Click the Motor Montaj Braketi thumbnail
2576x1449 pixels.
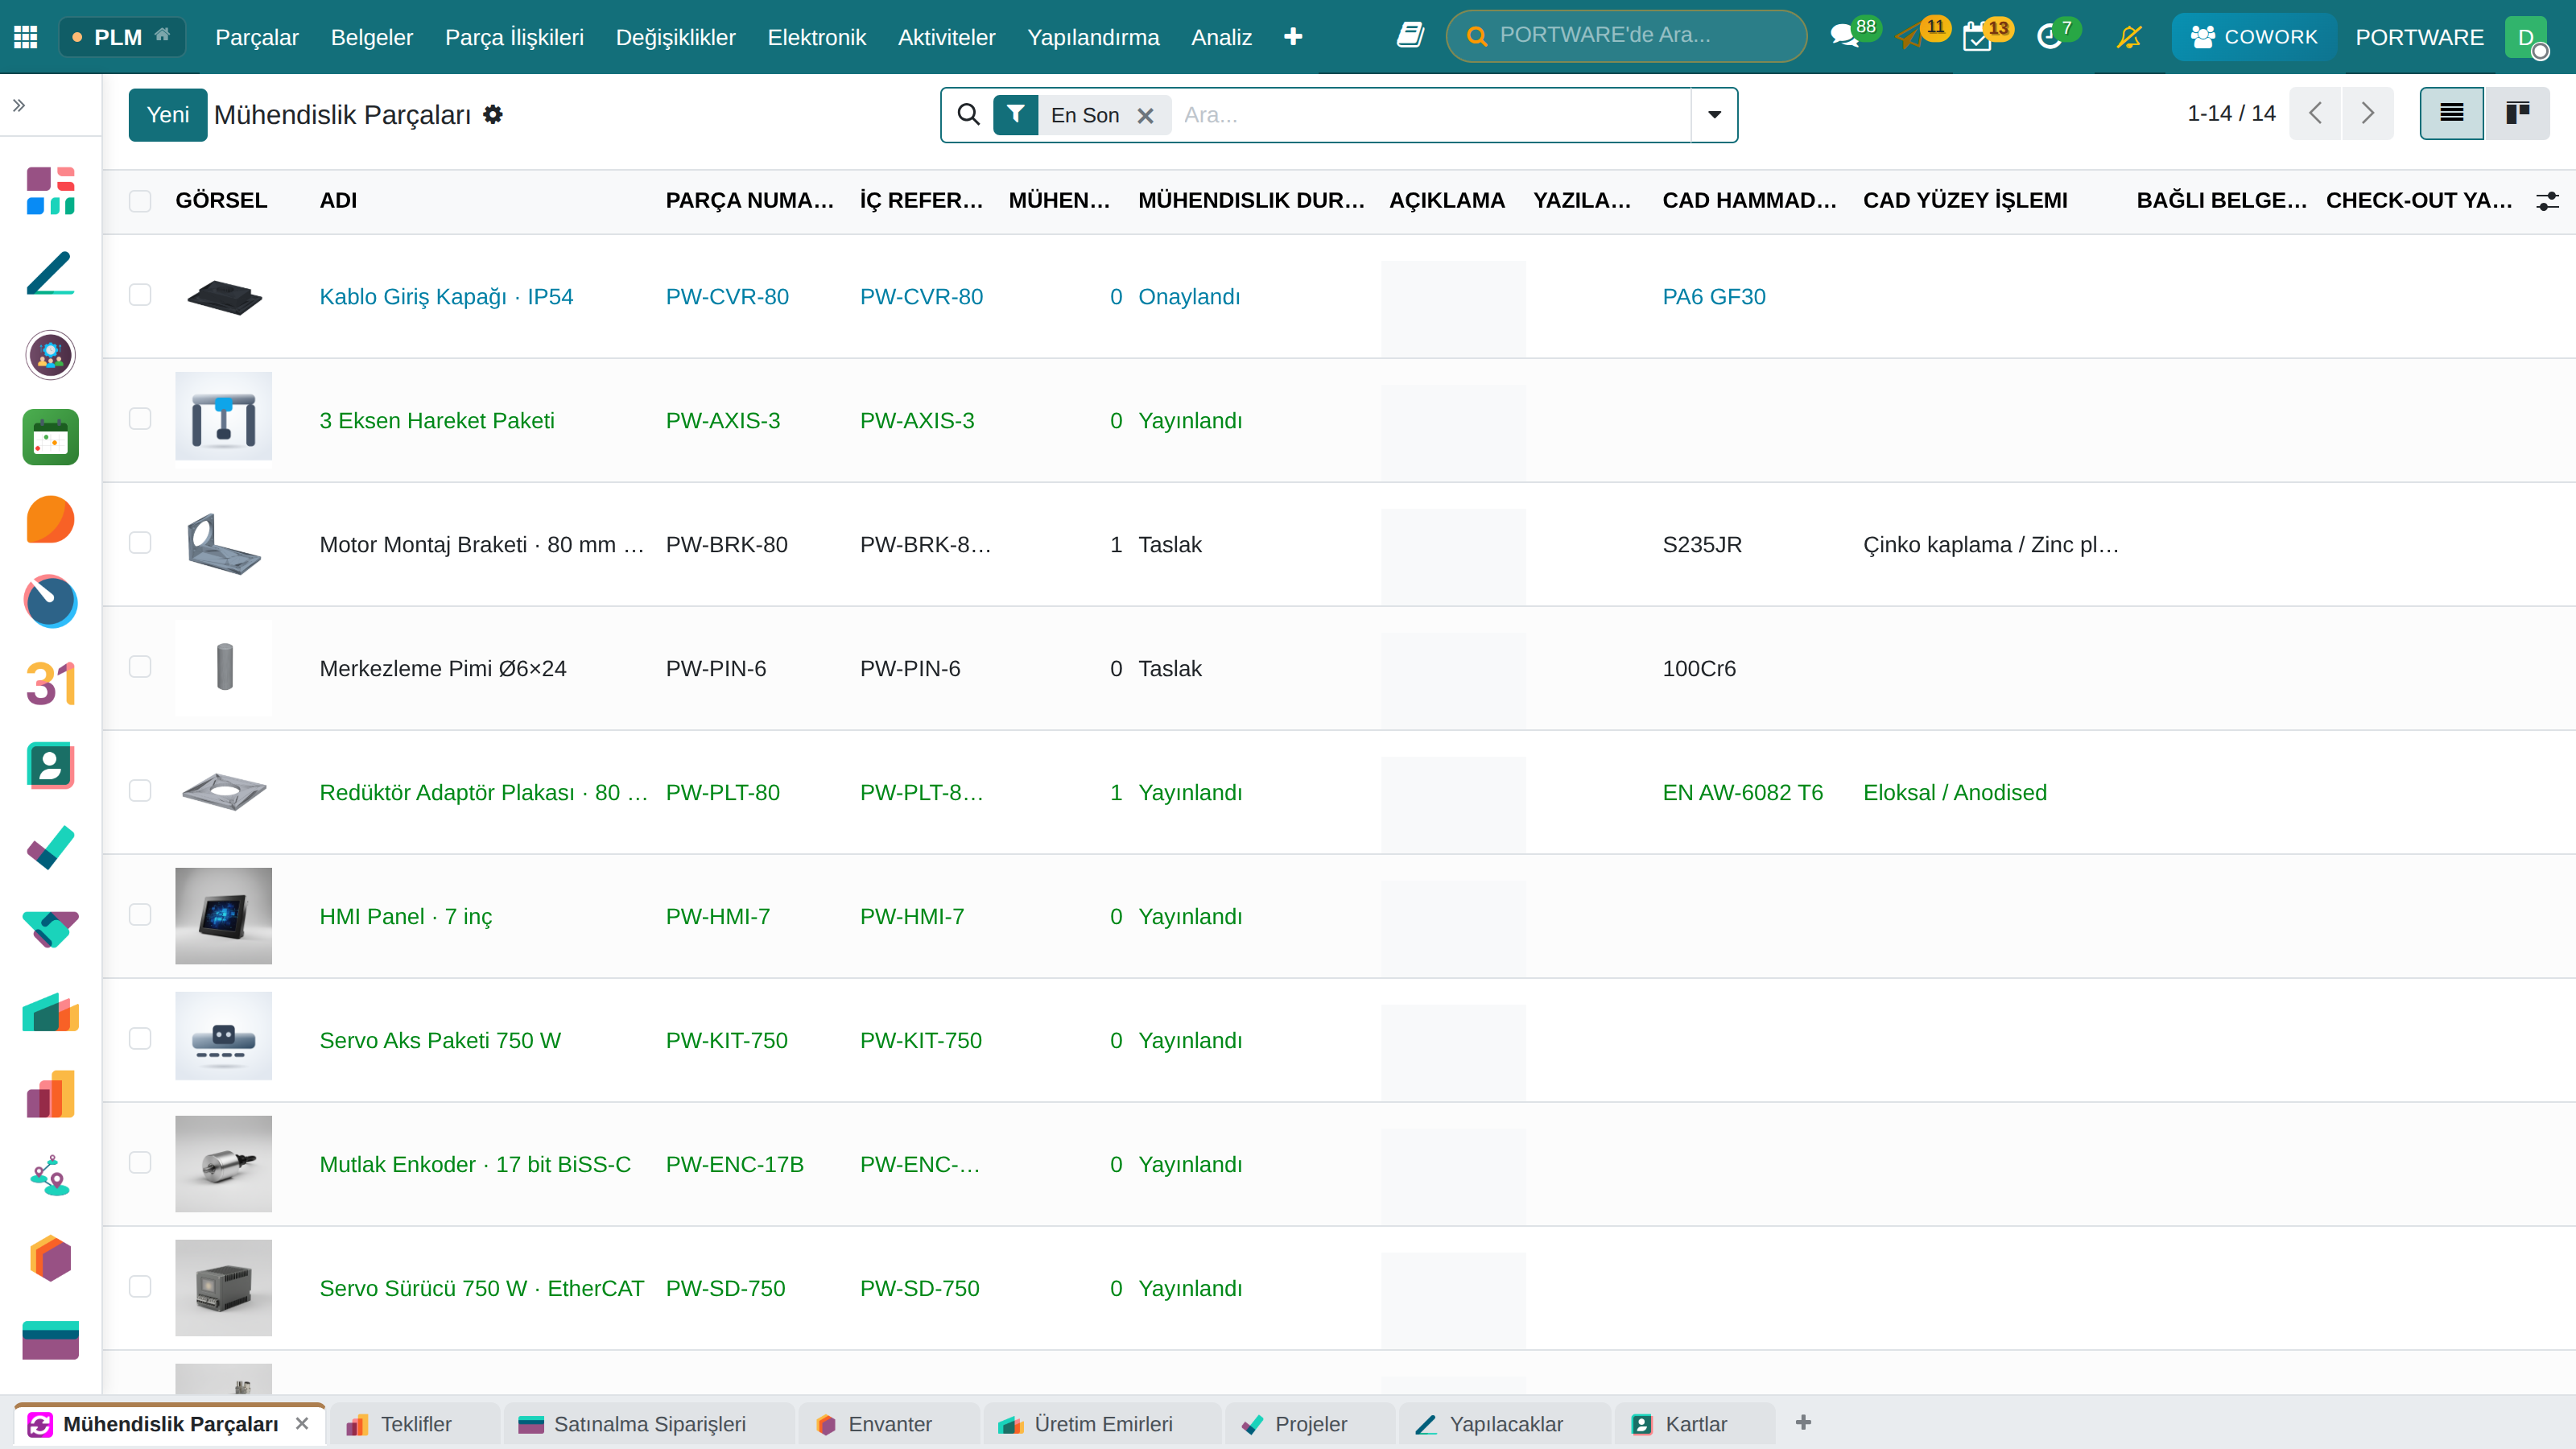coord(223,544)
